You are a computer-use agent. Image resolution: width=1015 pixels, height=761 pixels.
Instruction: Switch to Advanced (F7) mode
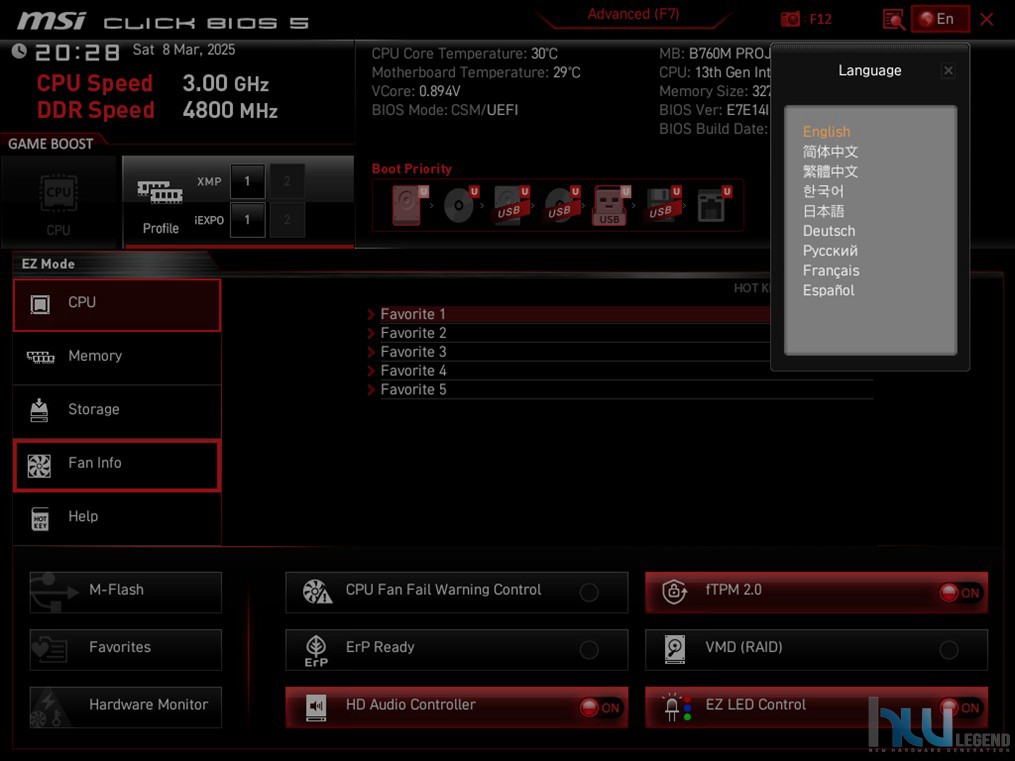[633, 14]
